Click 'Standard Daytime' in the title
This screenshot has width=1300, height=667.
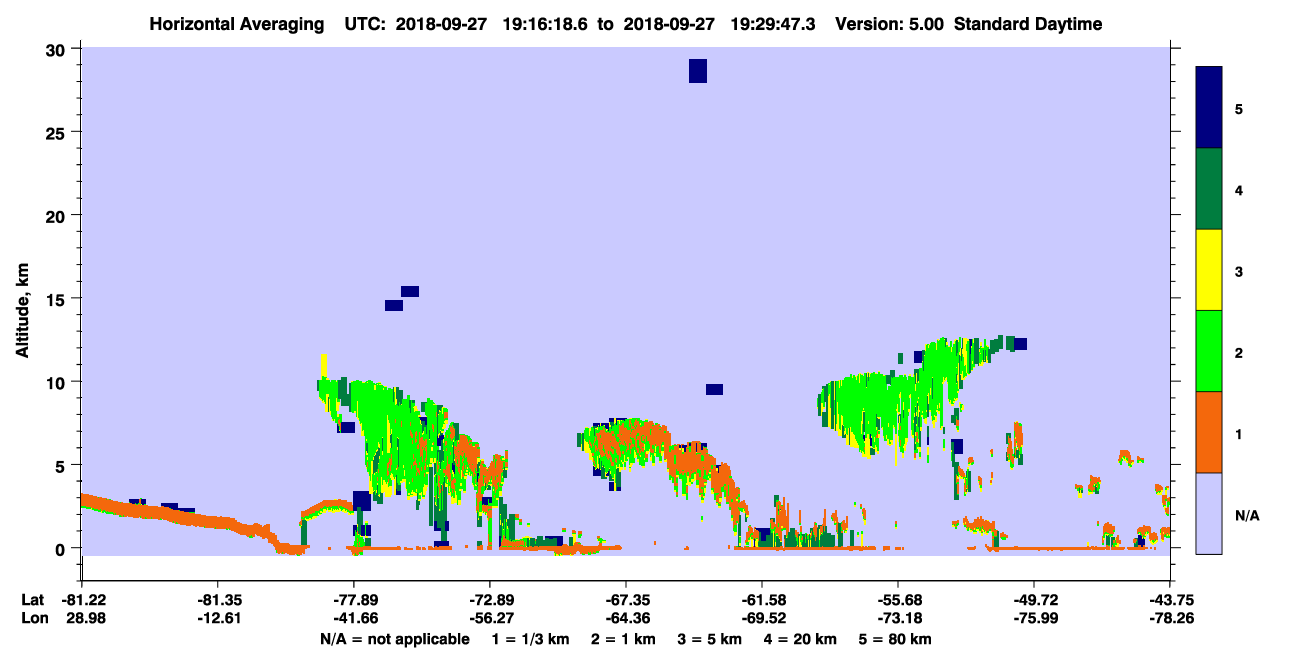click(1028, 24)
